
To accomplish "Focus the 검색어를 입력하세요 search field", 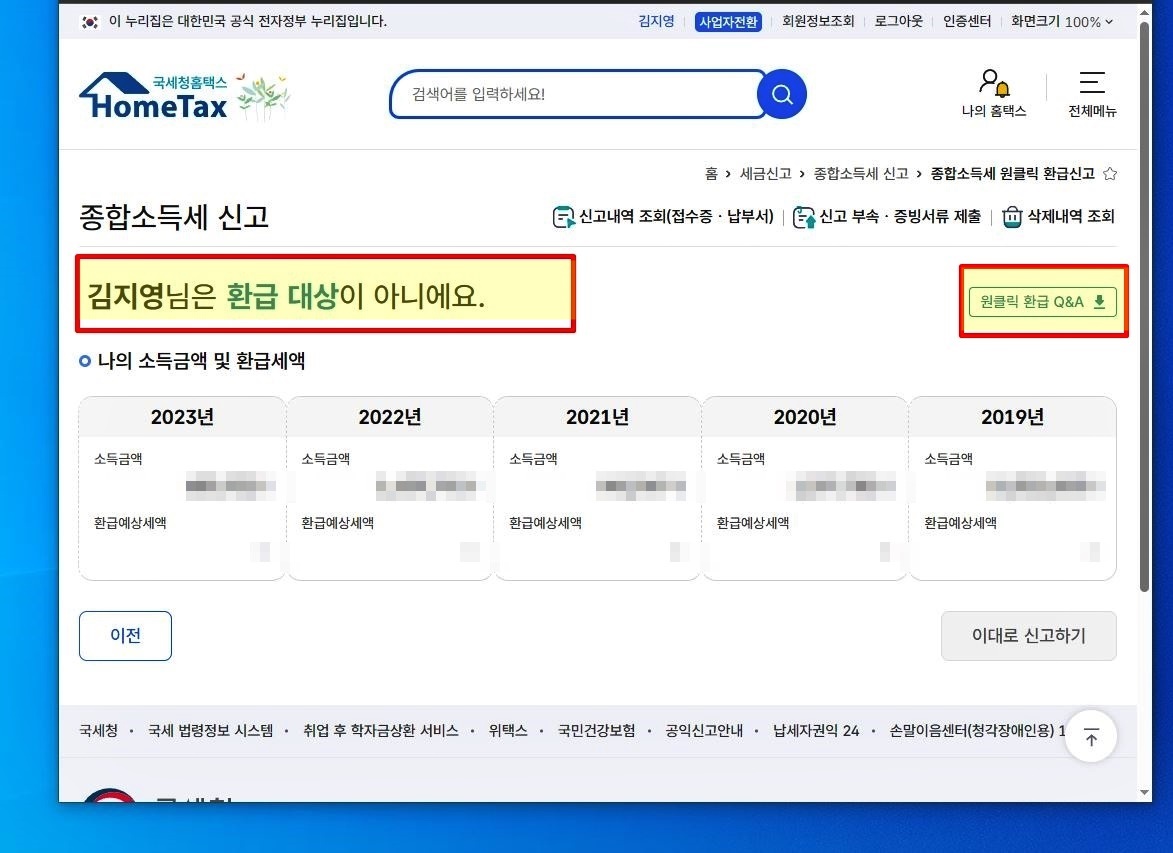I will (576, 94).
